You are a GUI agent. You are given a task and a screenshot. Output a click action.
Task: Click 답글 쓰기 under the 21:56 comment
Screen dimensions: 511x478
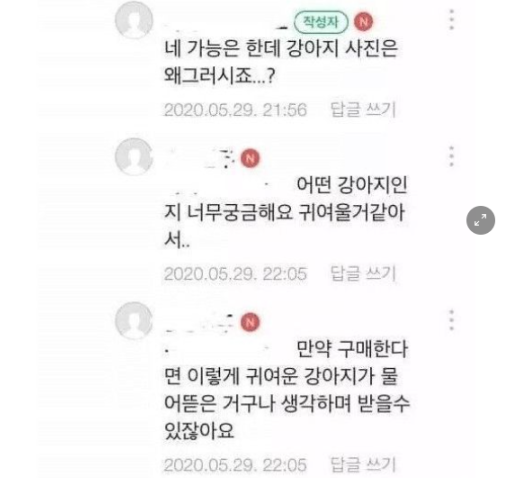363,110
